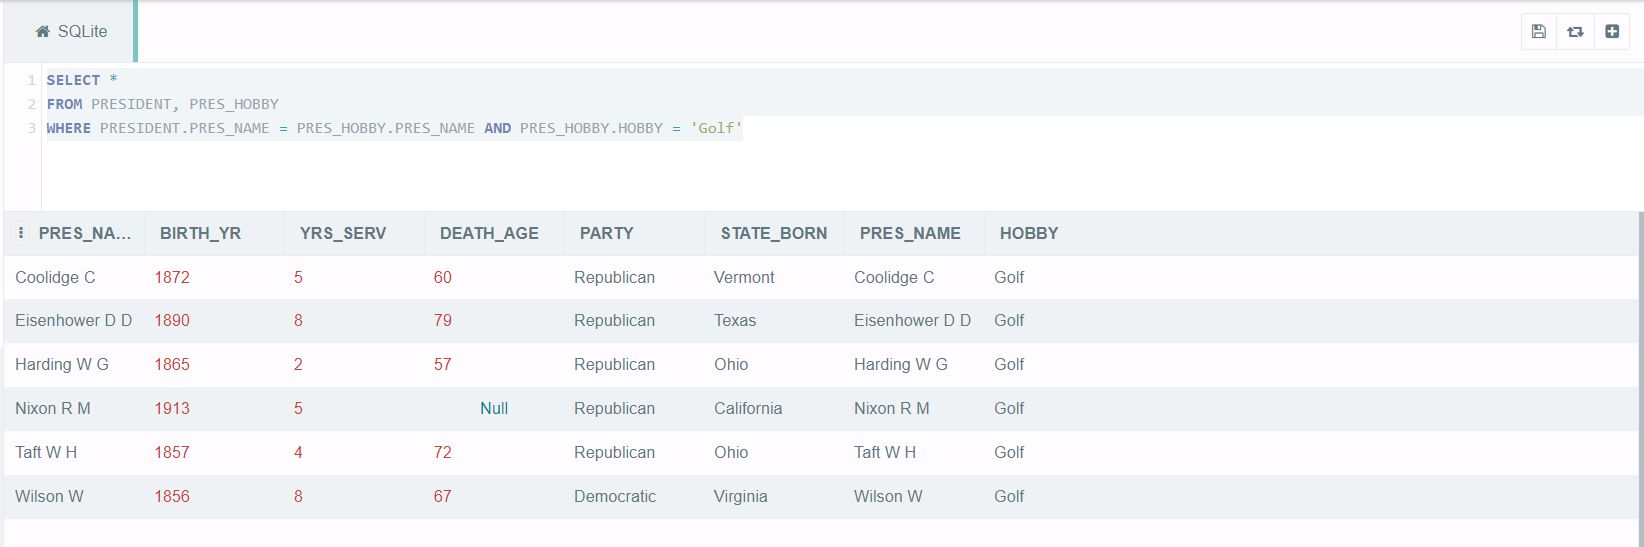
Task: Click line number 2 in editor gutter
Action: click(x=32, y=104)
